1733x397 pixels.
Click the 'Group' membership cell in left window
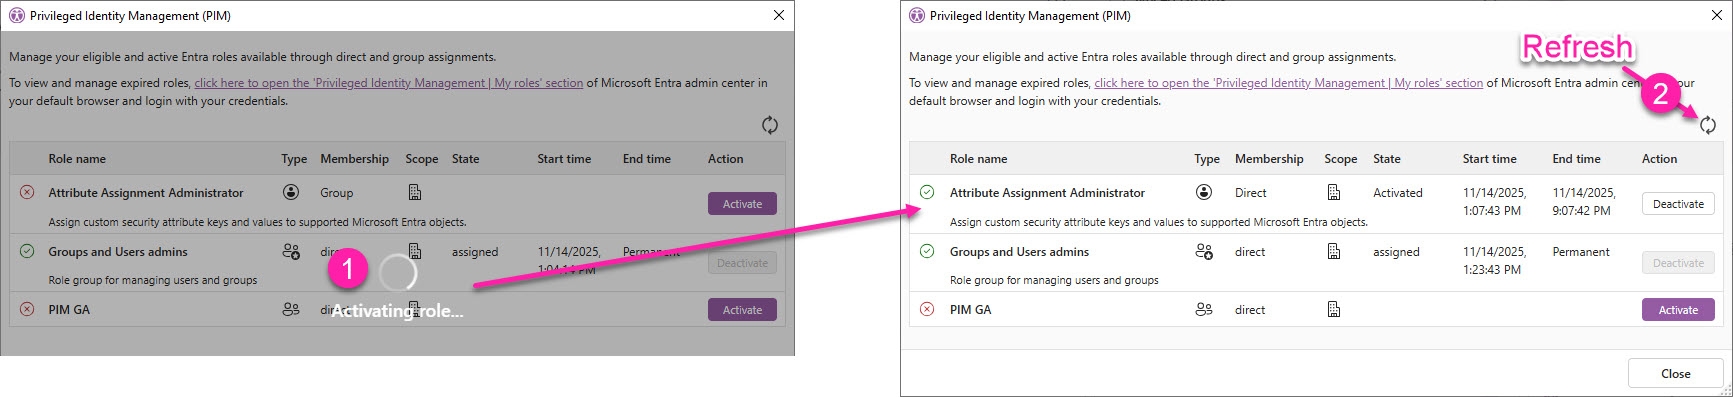coord(336,192)
